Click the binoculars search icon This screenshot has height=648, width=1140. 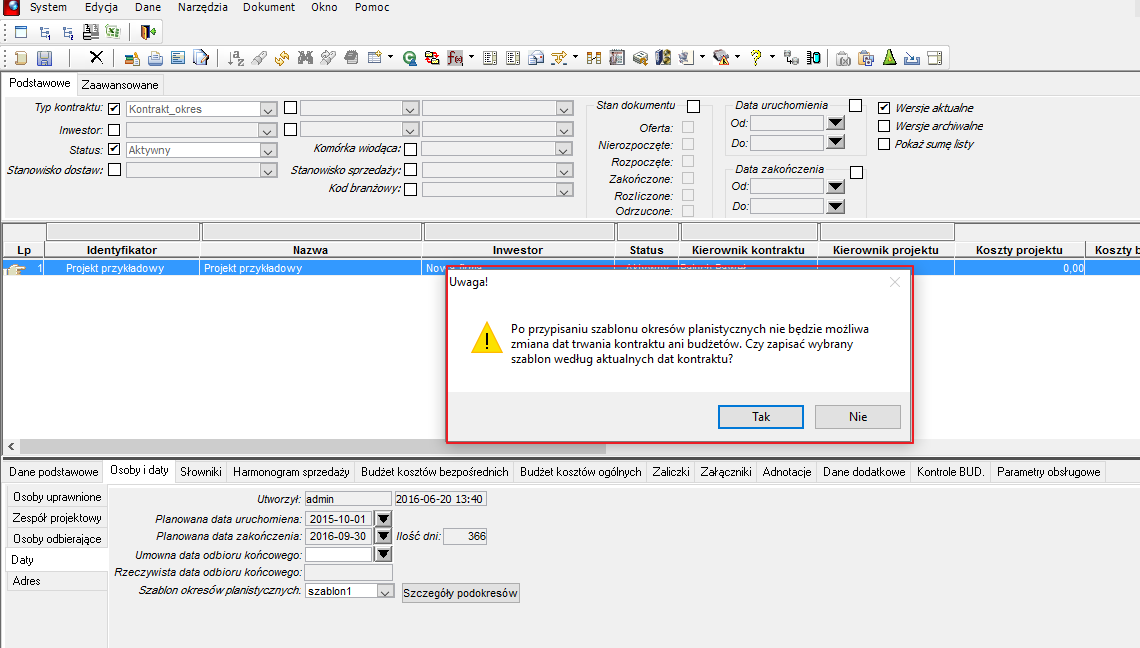click(x=305, y=58)
